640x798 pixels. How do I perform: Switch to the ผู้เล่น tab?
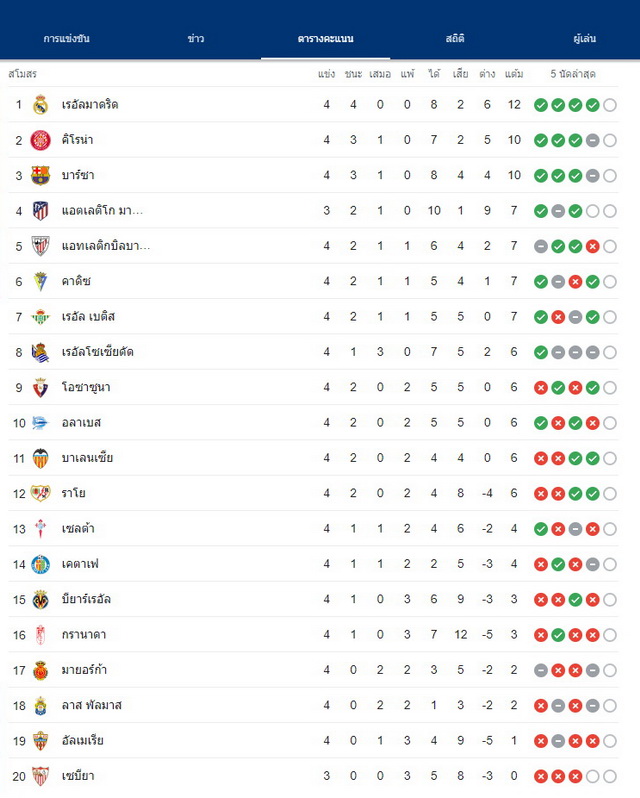(585, 39)
